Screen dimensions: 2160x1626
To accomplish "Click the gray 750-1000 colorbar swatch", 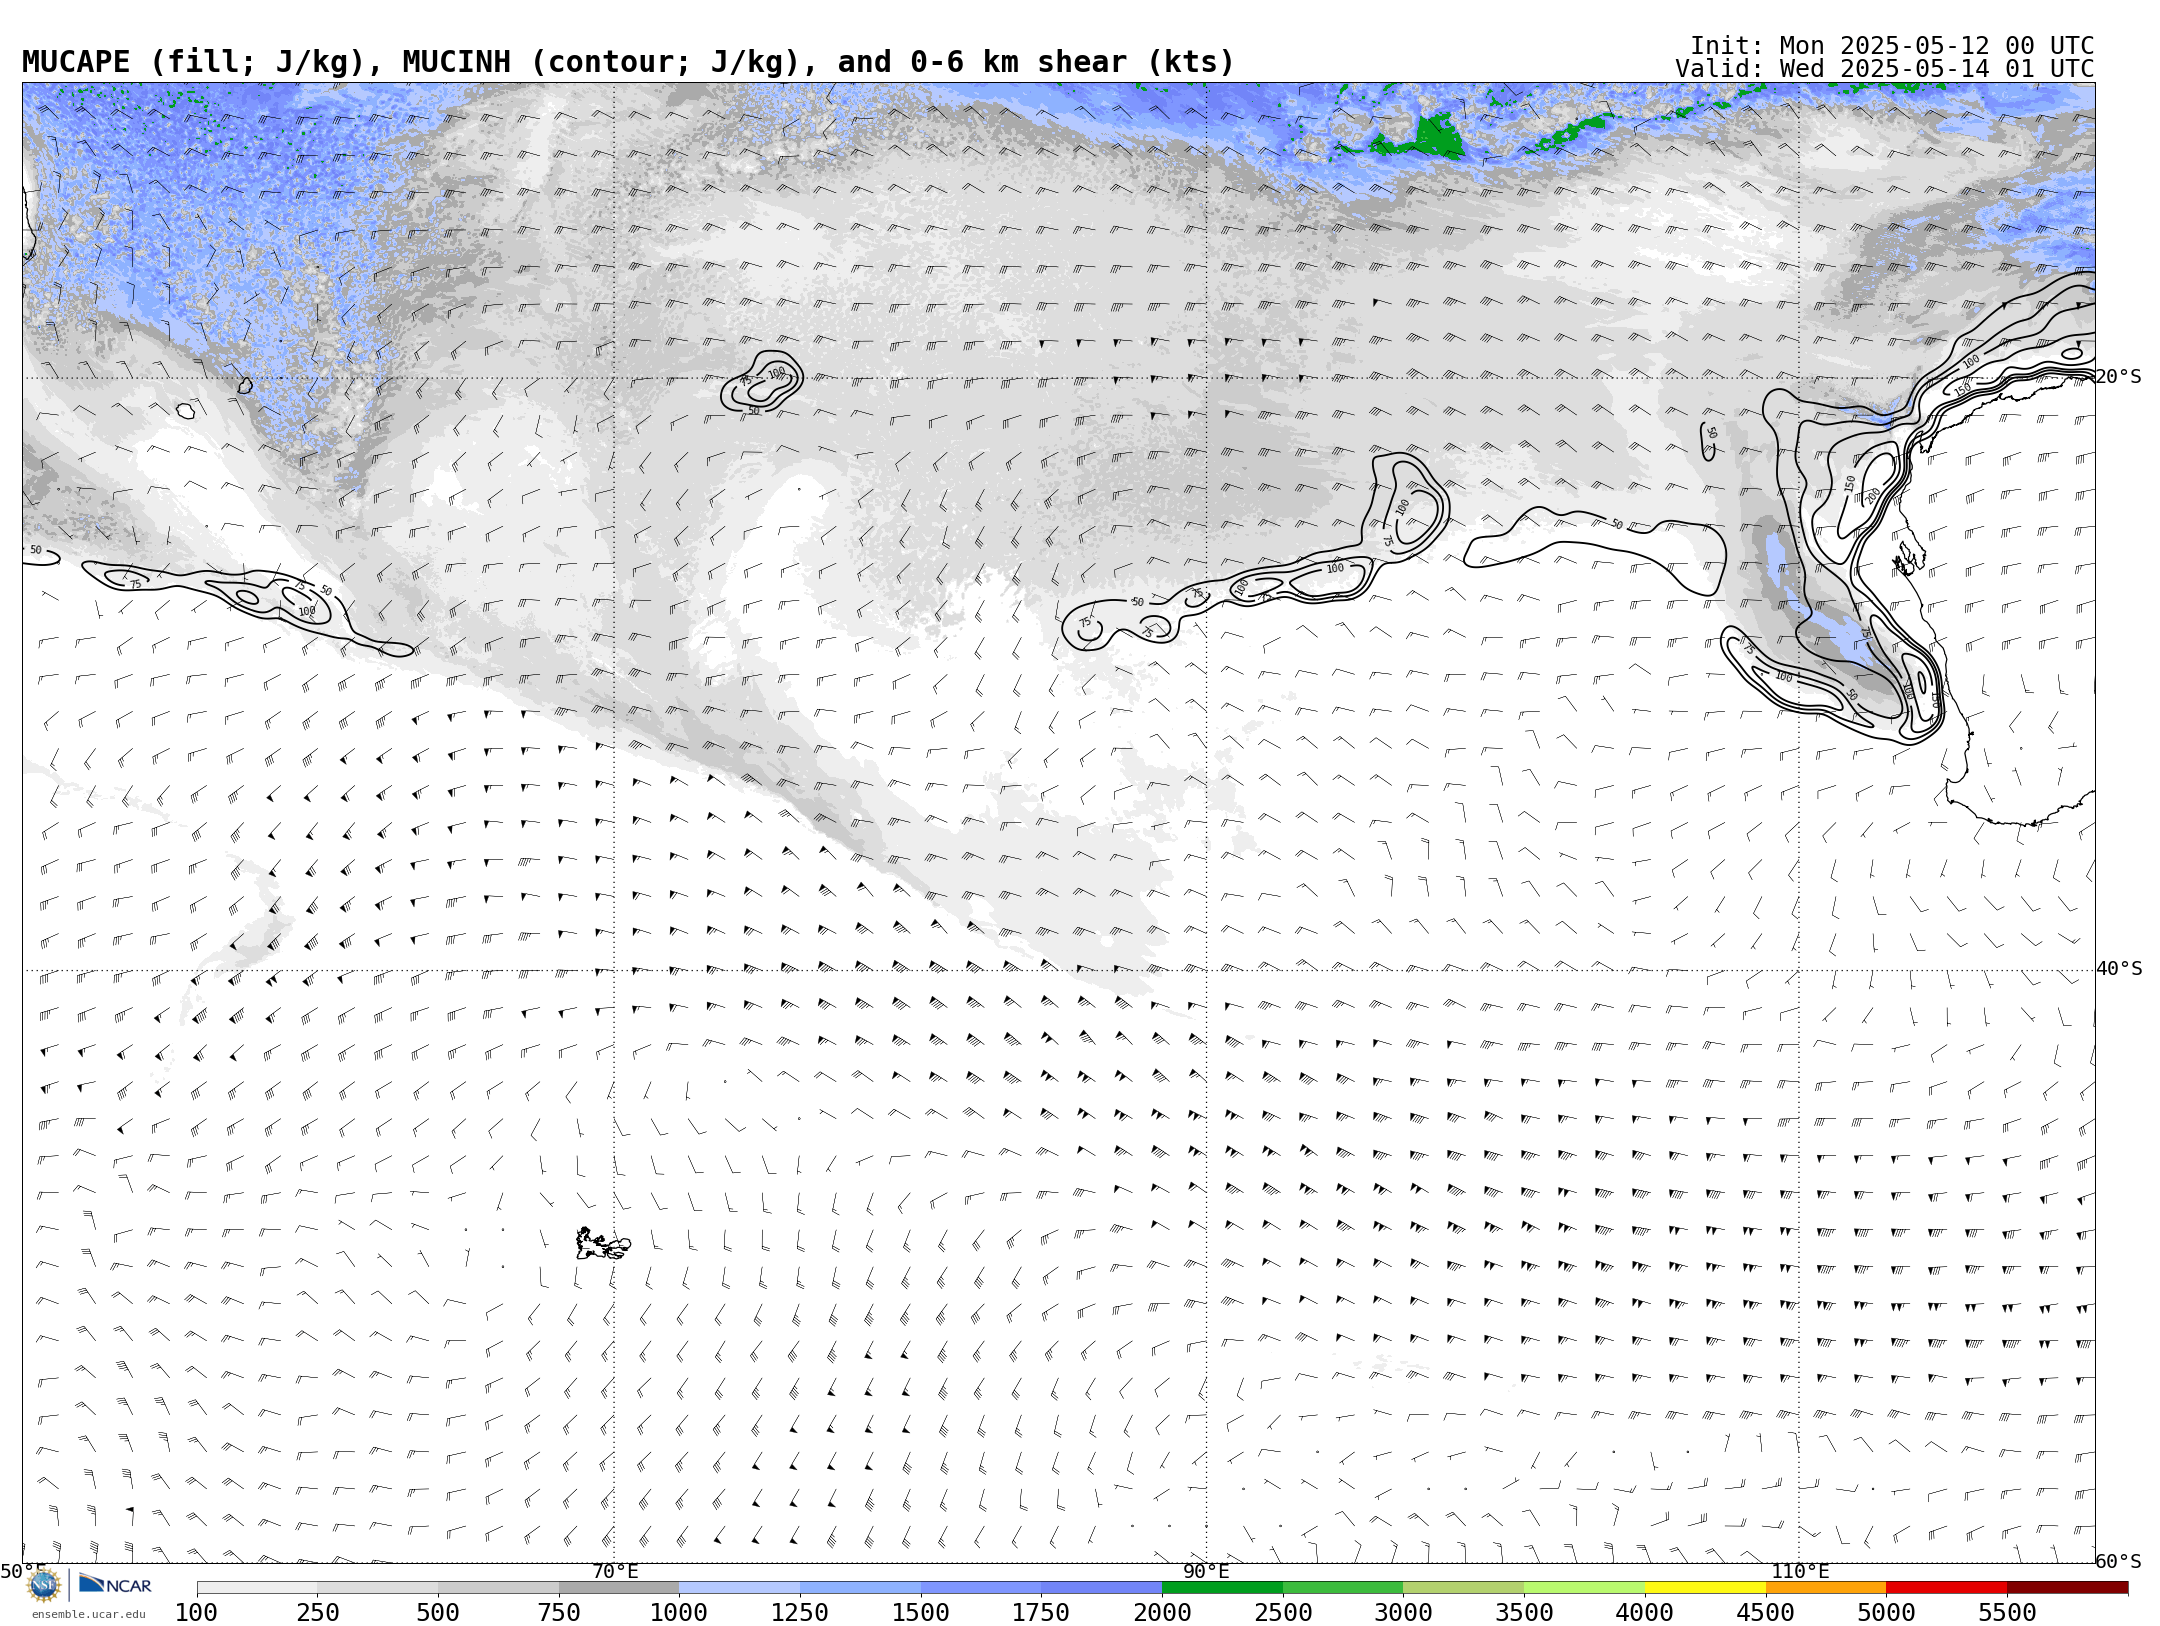I will [x=619, y=1588].
